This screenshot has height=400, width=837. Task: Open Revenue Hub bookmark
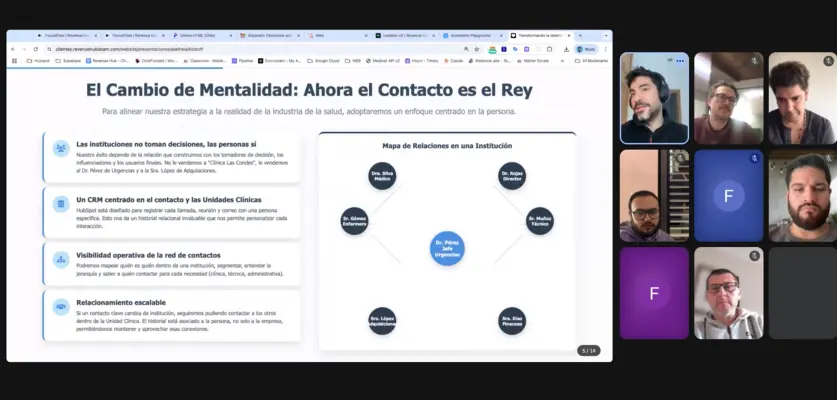(107, 61)
